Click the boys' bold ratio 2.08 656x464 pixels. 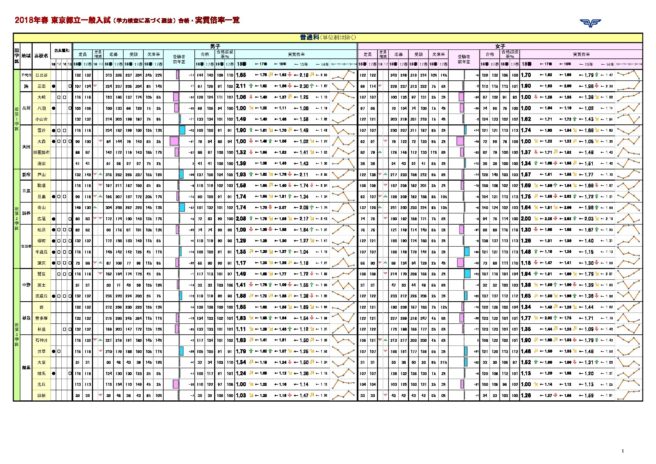pos(241,218)
